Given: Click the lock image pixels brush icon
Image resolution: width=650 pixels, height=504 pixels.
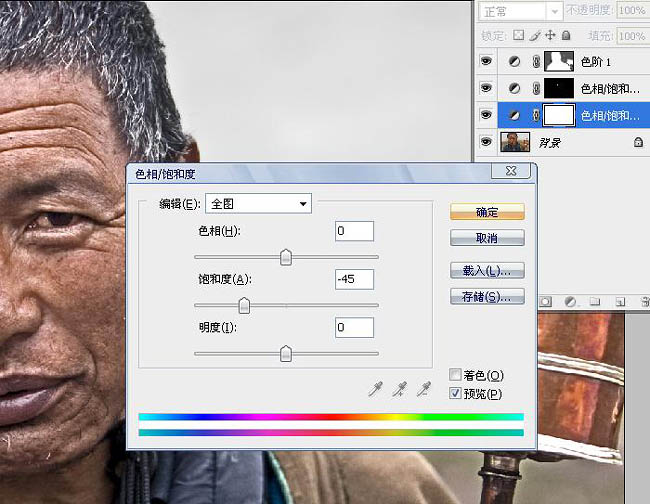Looking at the screenshot, I should [x=534, y=35].
